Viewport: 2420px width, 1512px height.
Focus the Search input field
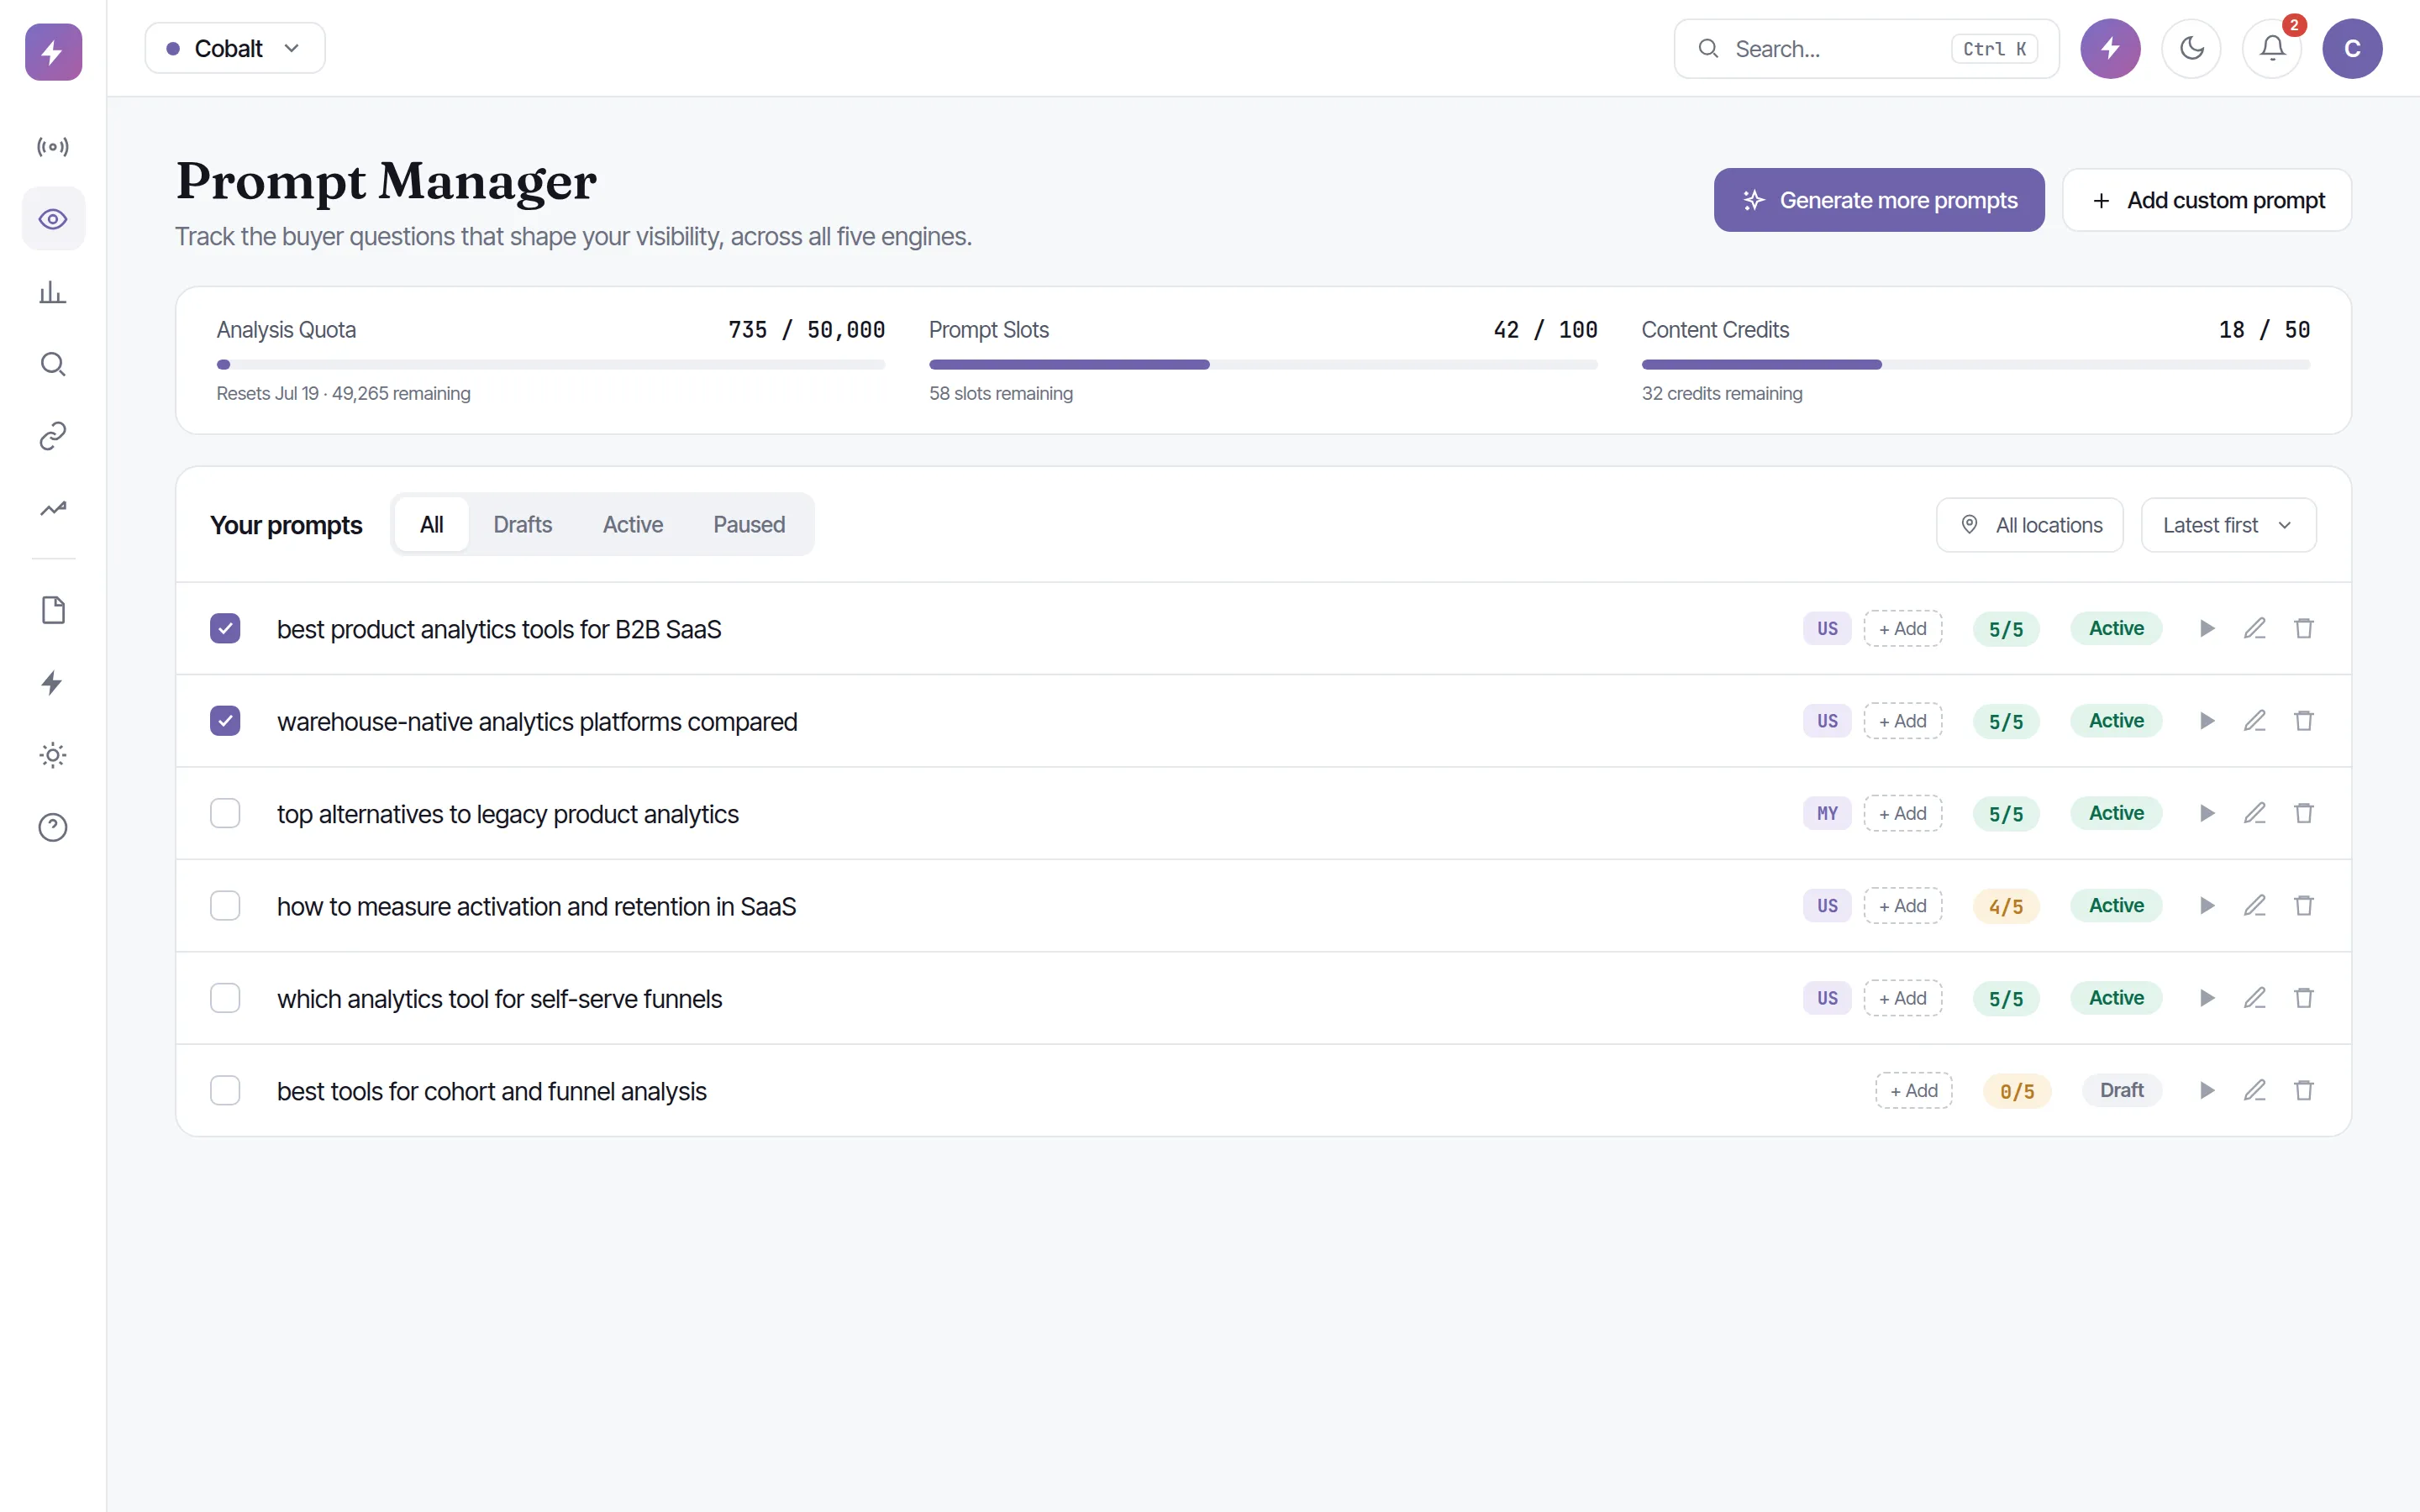(x=1866, y=48)
